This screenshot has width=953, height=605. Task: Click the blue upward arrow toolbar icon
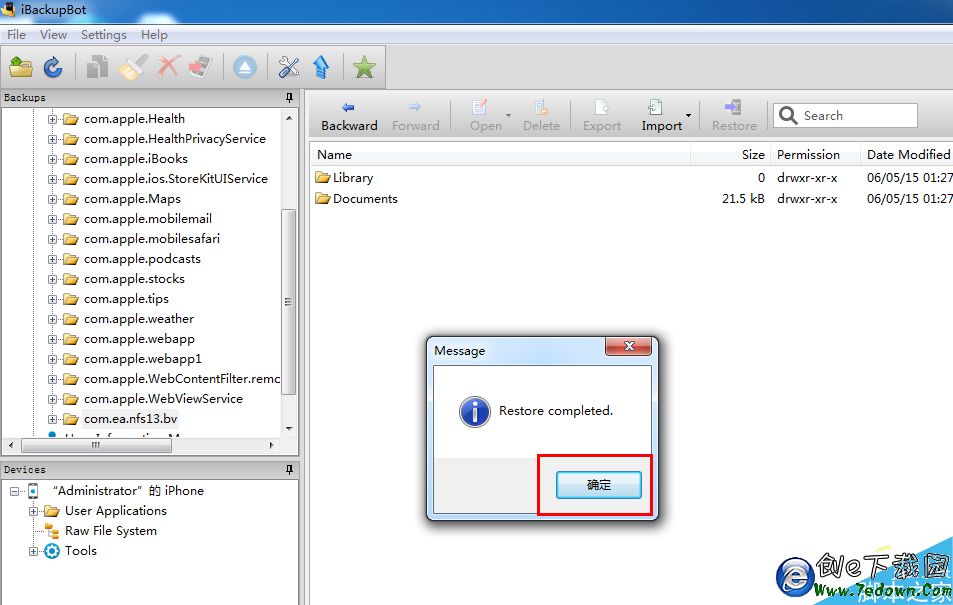pos(321,67)
